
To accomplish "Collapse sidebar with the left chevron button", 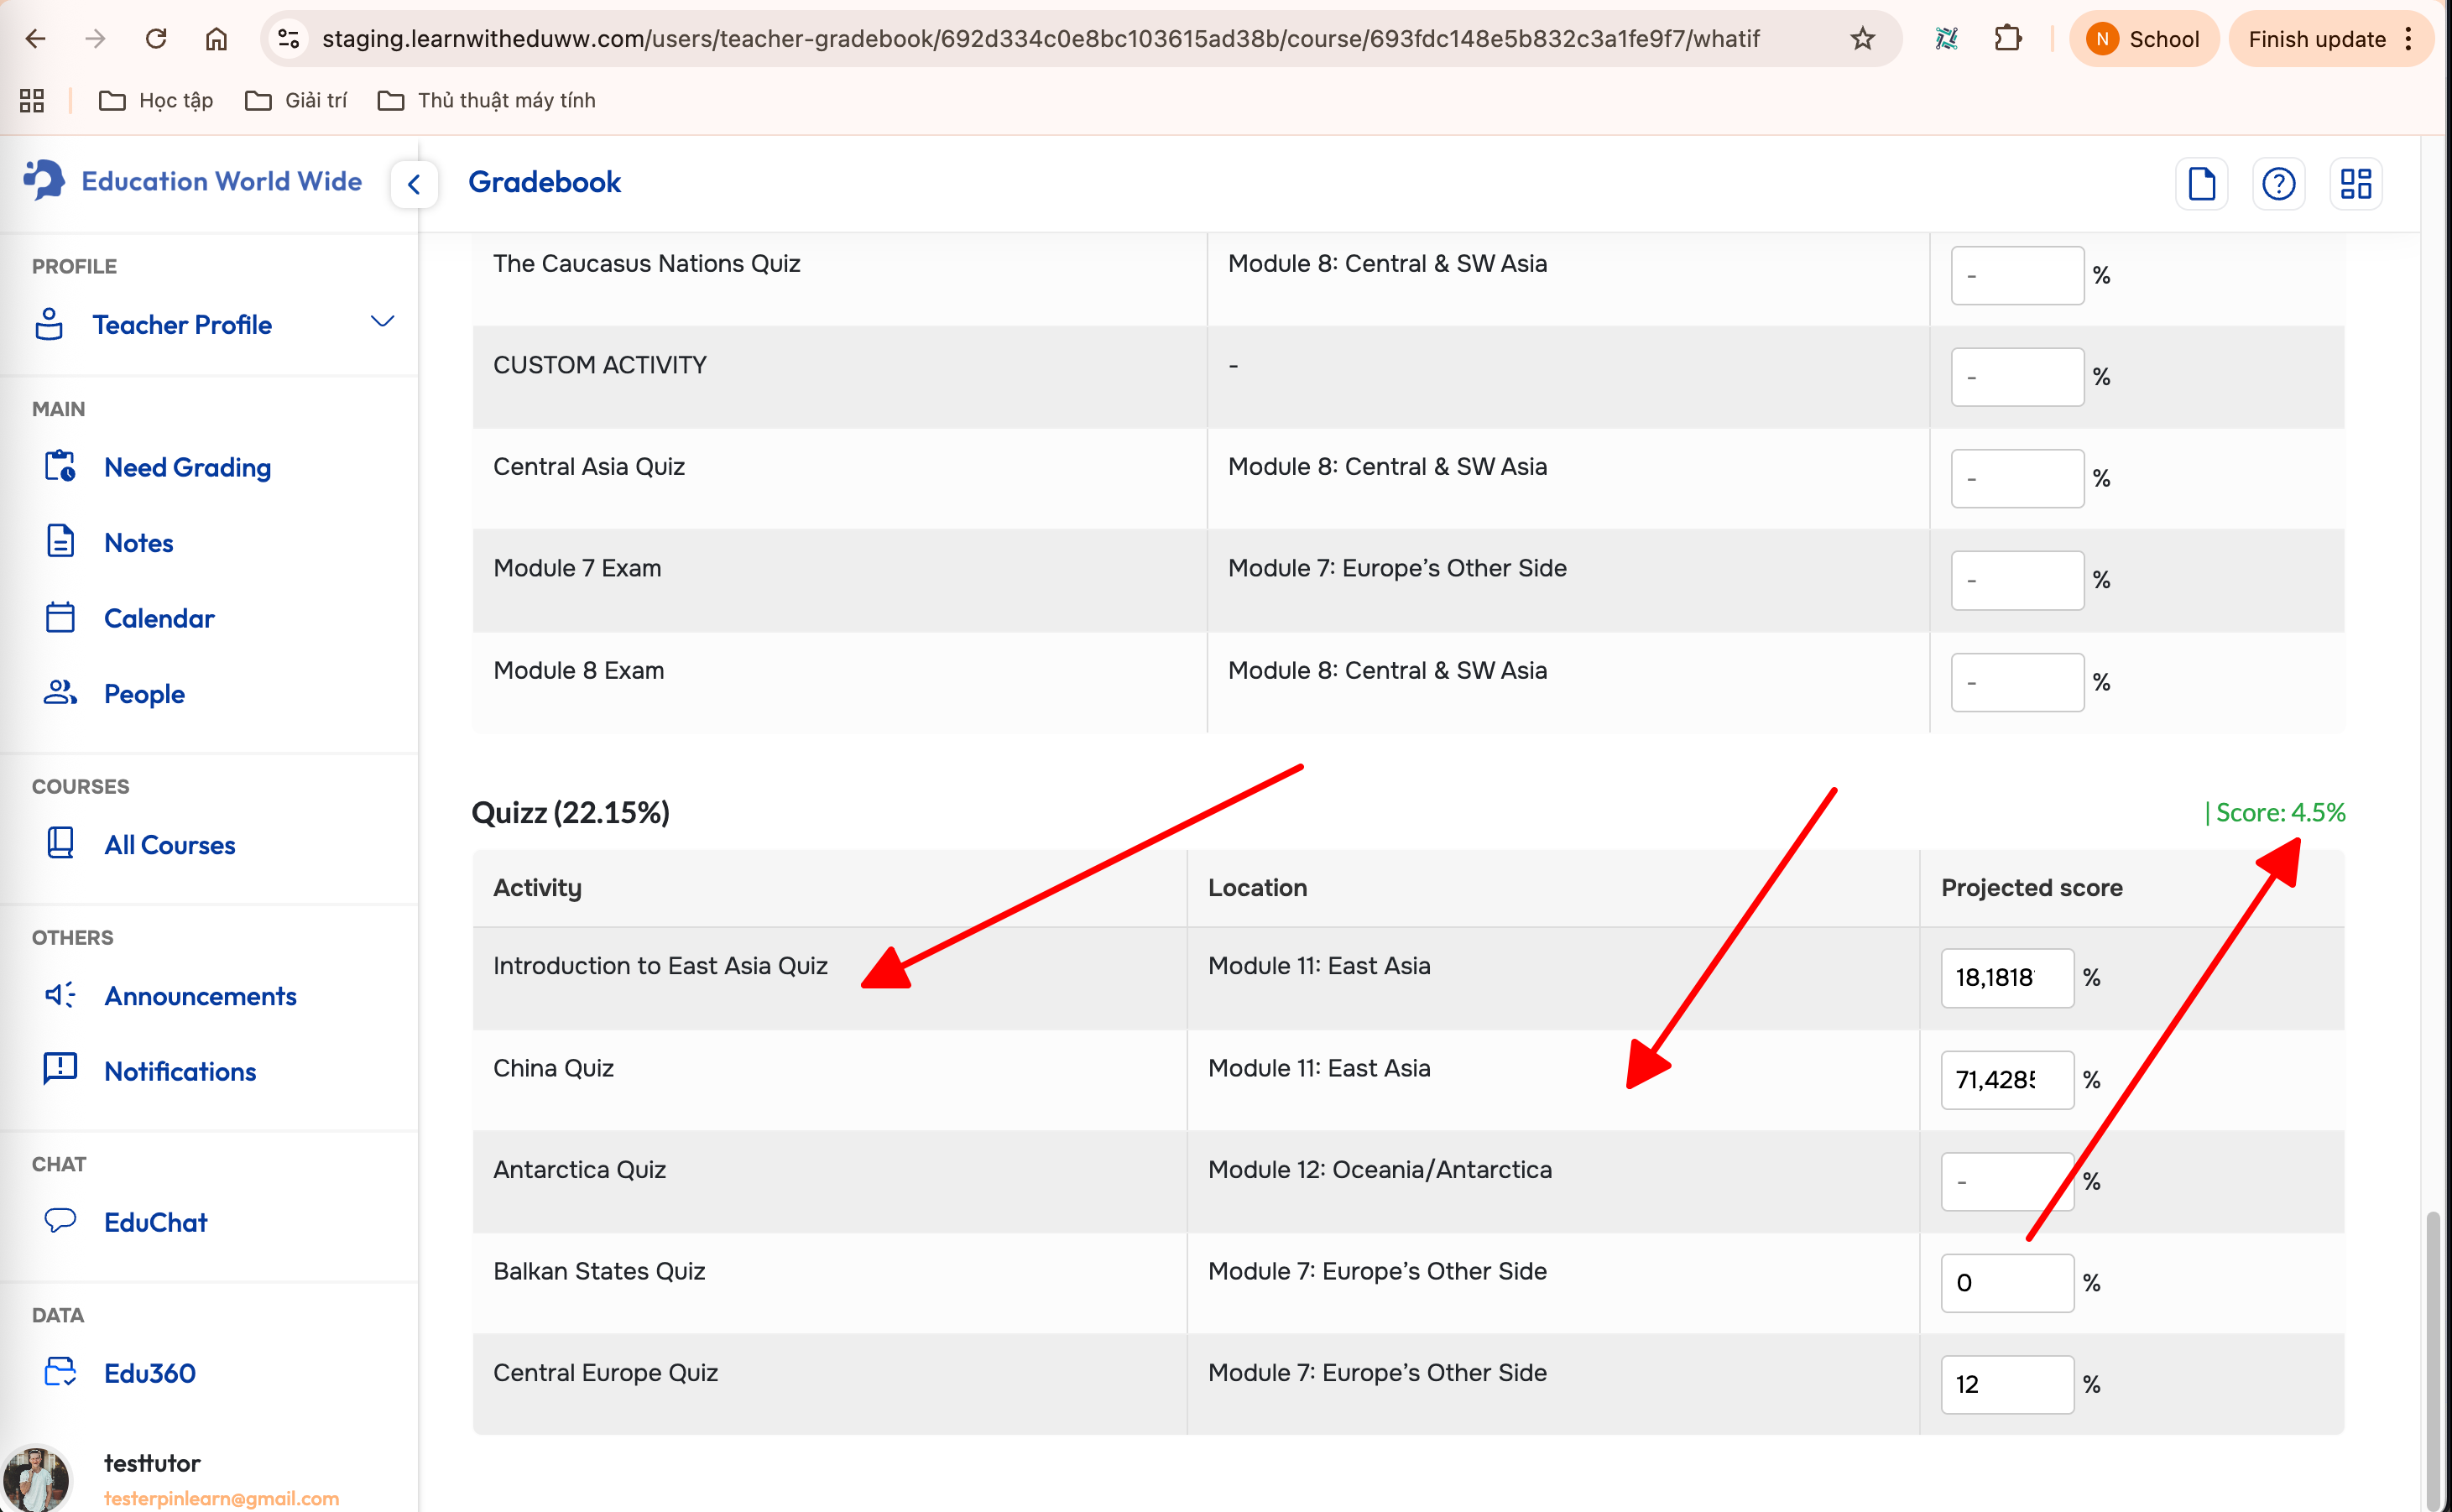I will coord(414,184).
